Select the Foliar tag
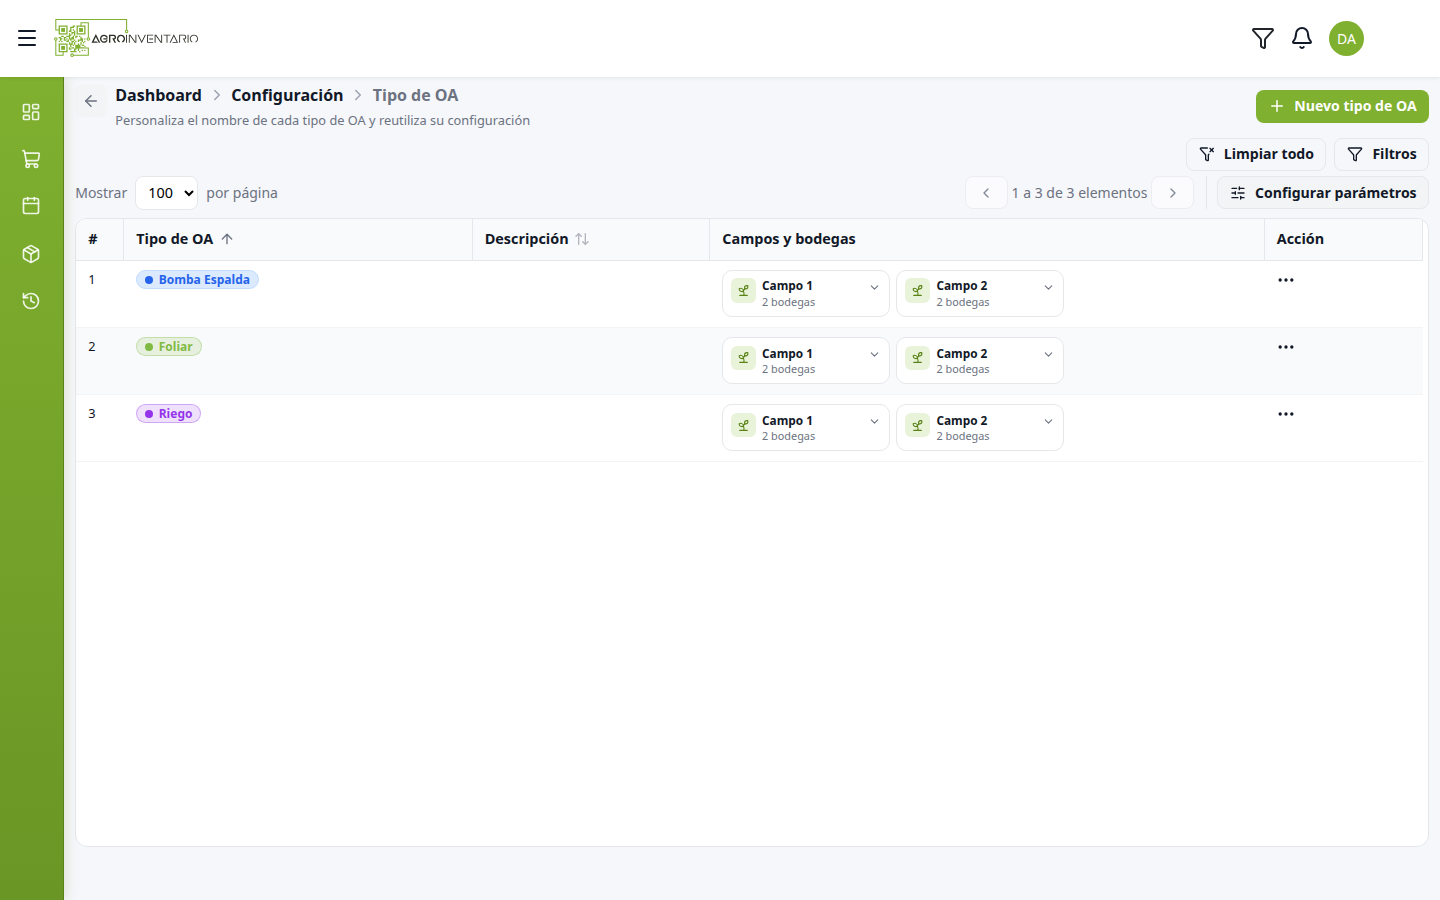This screenshot has width=1440, height=900. tap(169, 347)
